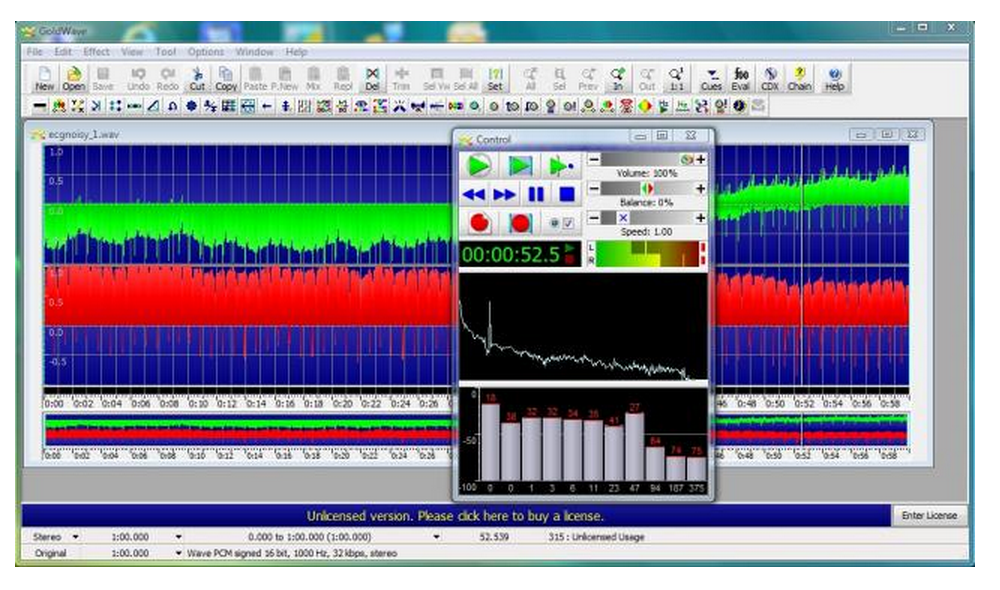
Task: Open the View menu
Action: pyautogui.click(x=131, y=52)
